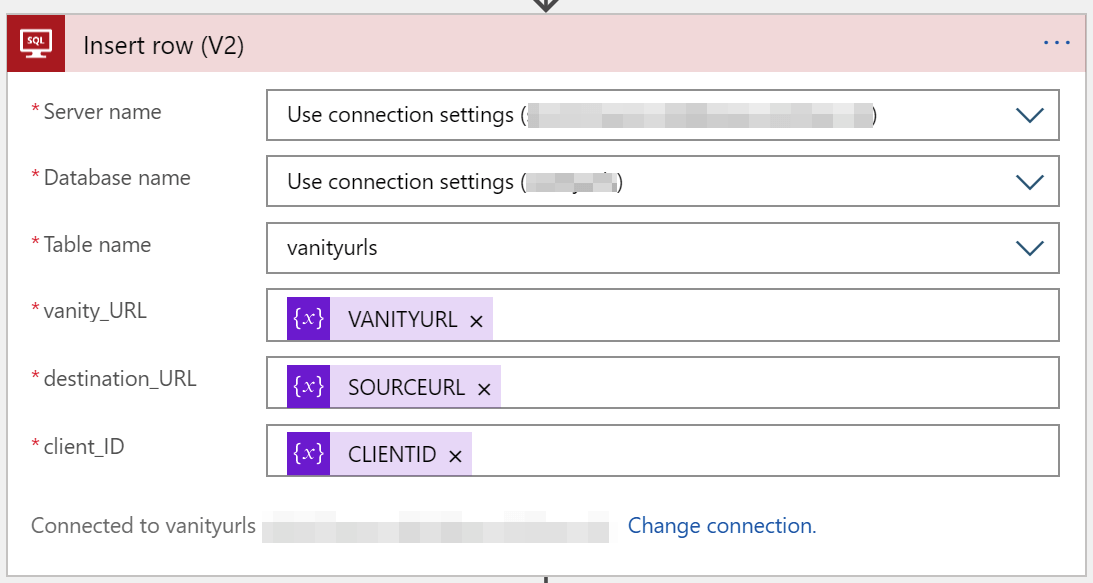Screen dimensions: 1093x583
Task: Open the Server name dropdown
Action: point(1029,115)
